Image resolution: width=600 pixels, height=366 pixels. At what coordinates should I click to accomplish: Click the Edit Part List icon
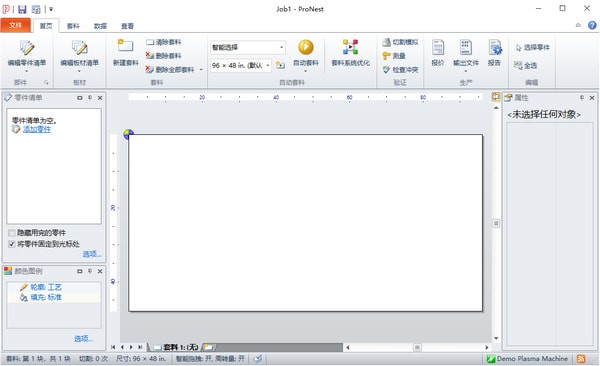click(x=27, y=48)
